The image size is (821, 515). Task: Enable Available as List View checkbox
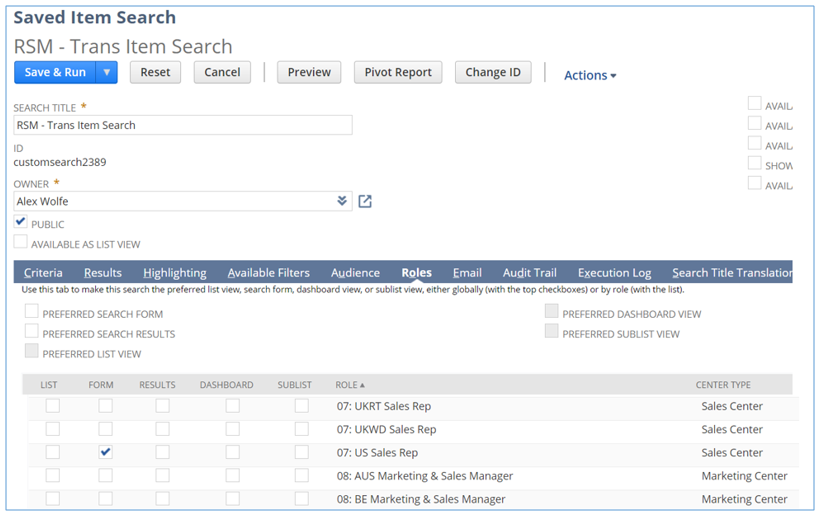click(21, 243)
